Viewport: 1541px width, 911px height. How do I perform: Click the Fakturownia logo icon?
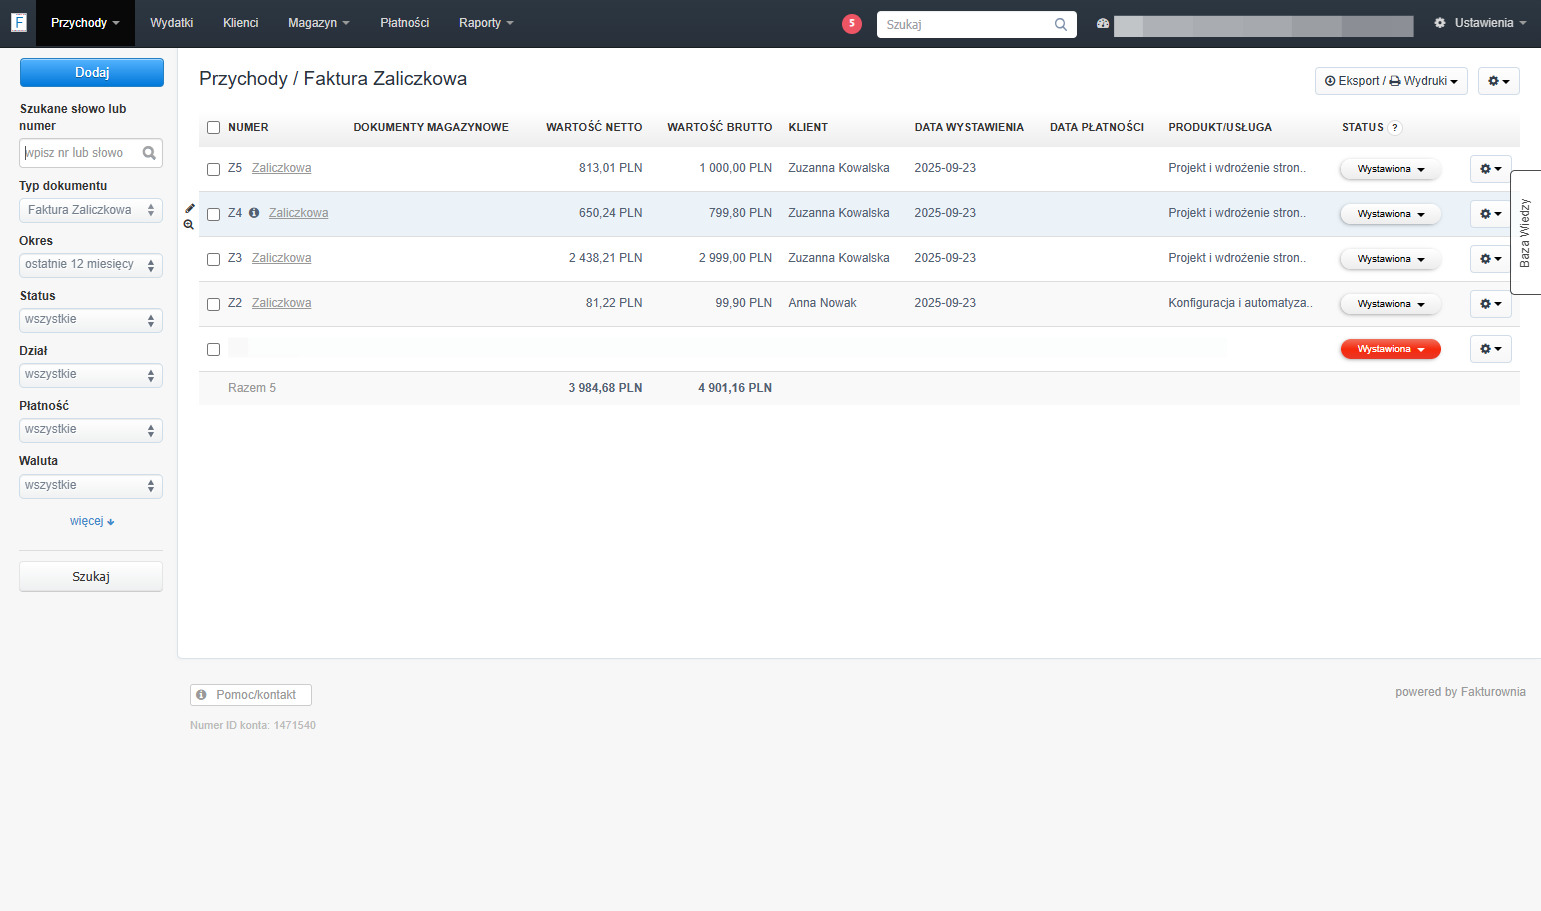pos(18,22)
